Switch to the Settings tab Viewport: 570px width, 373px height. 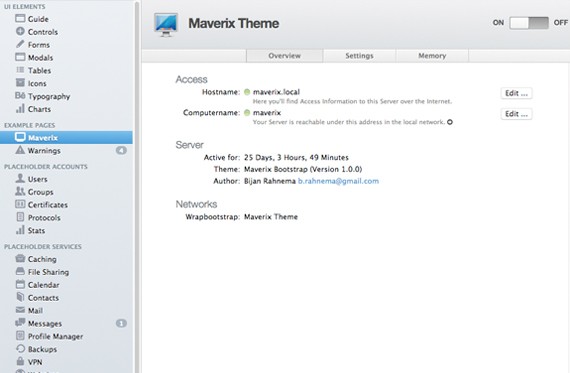pyautogui.click(x=359, y=56)
